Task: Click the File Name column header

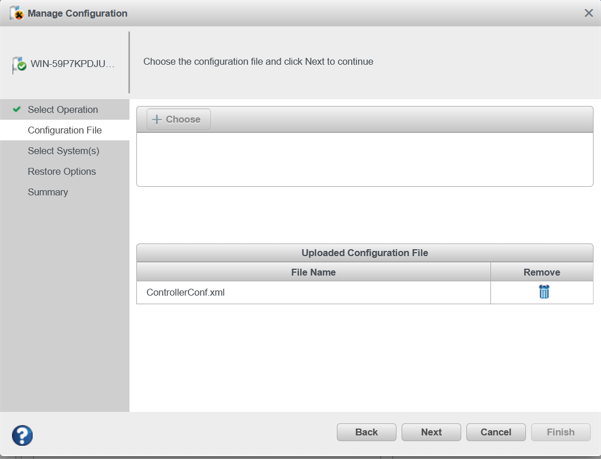Action: click(x=313, y=272)
